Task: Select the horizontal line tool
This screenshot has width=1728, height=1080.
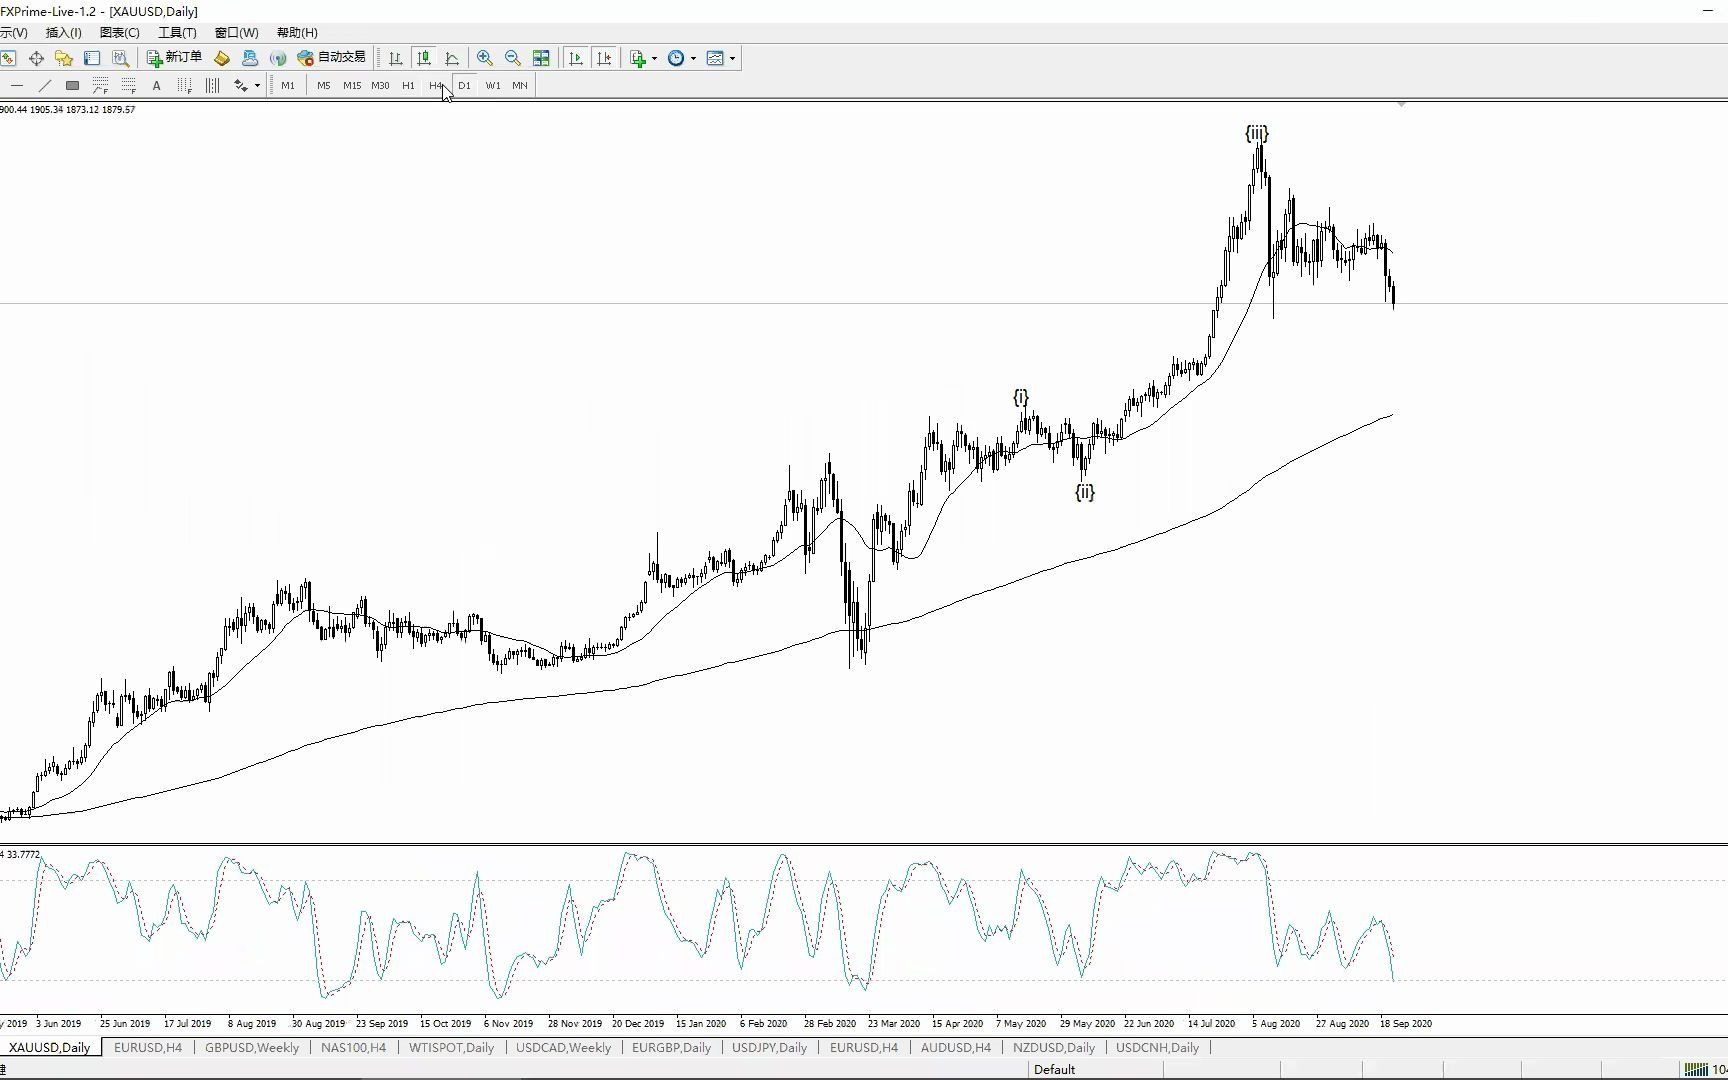Action: coord(16,85)
